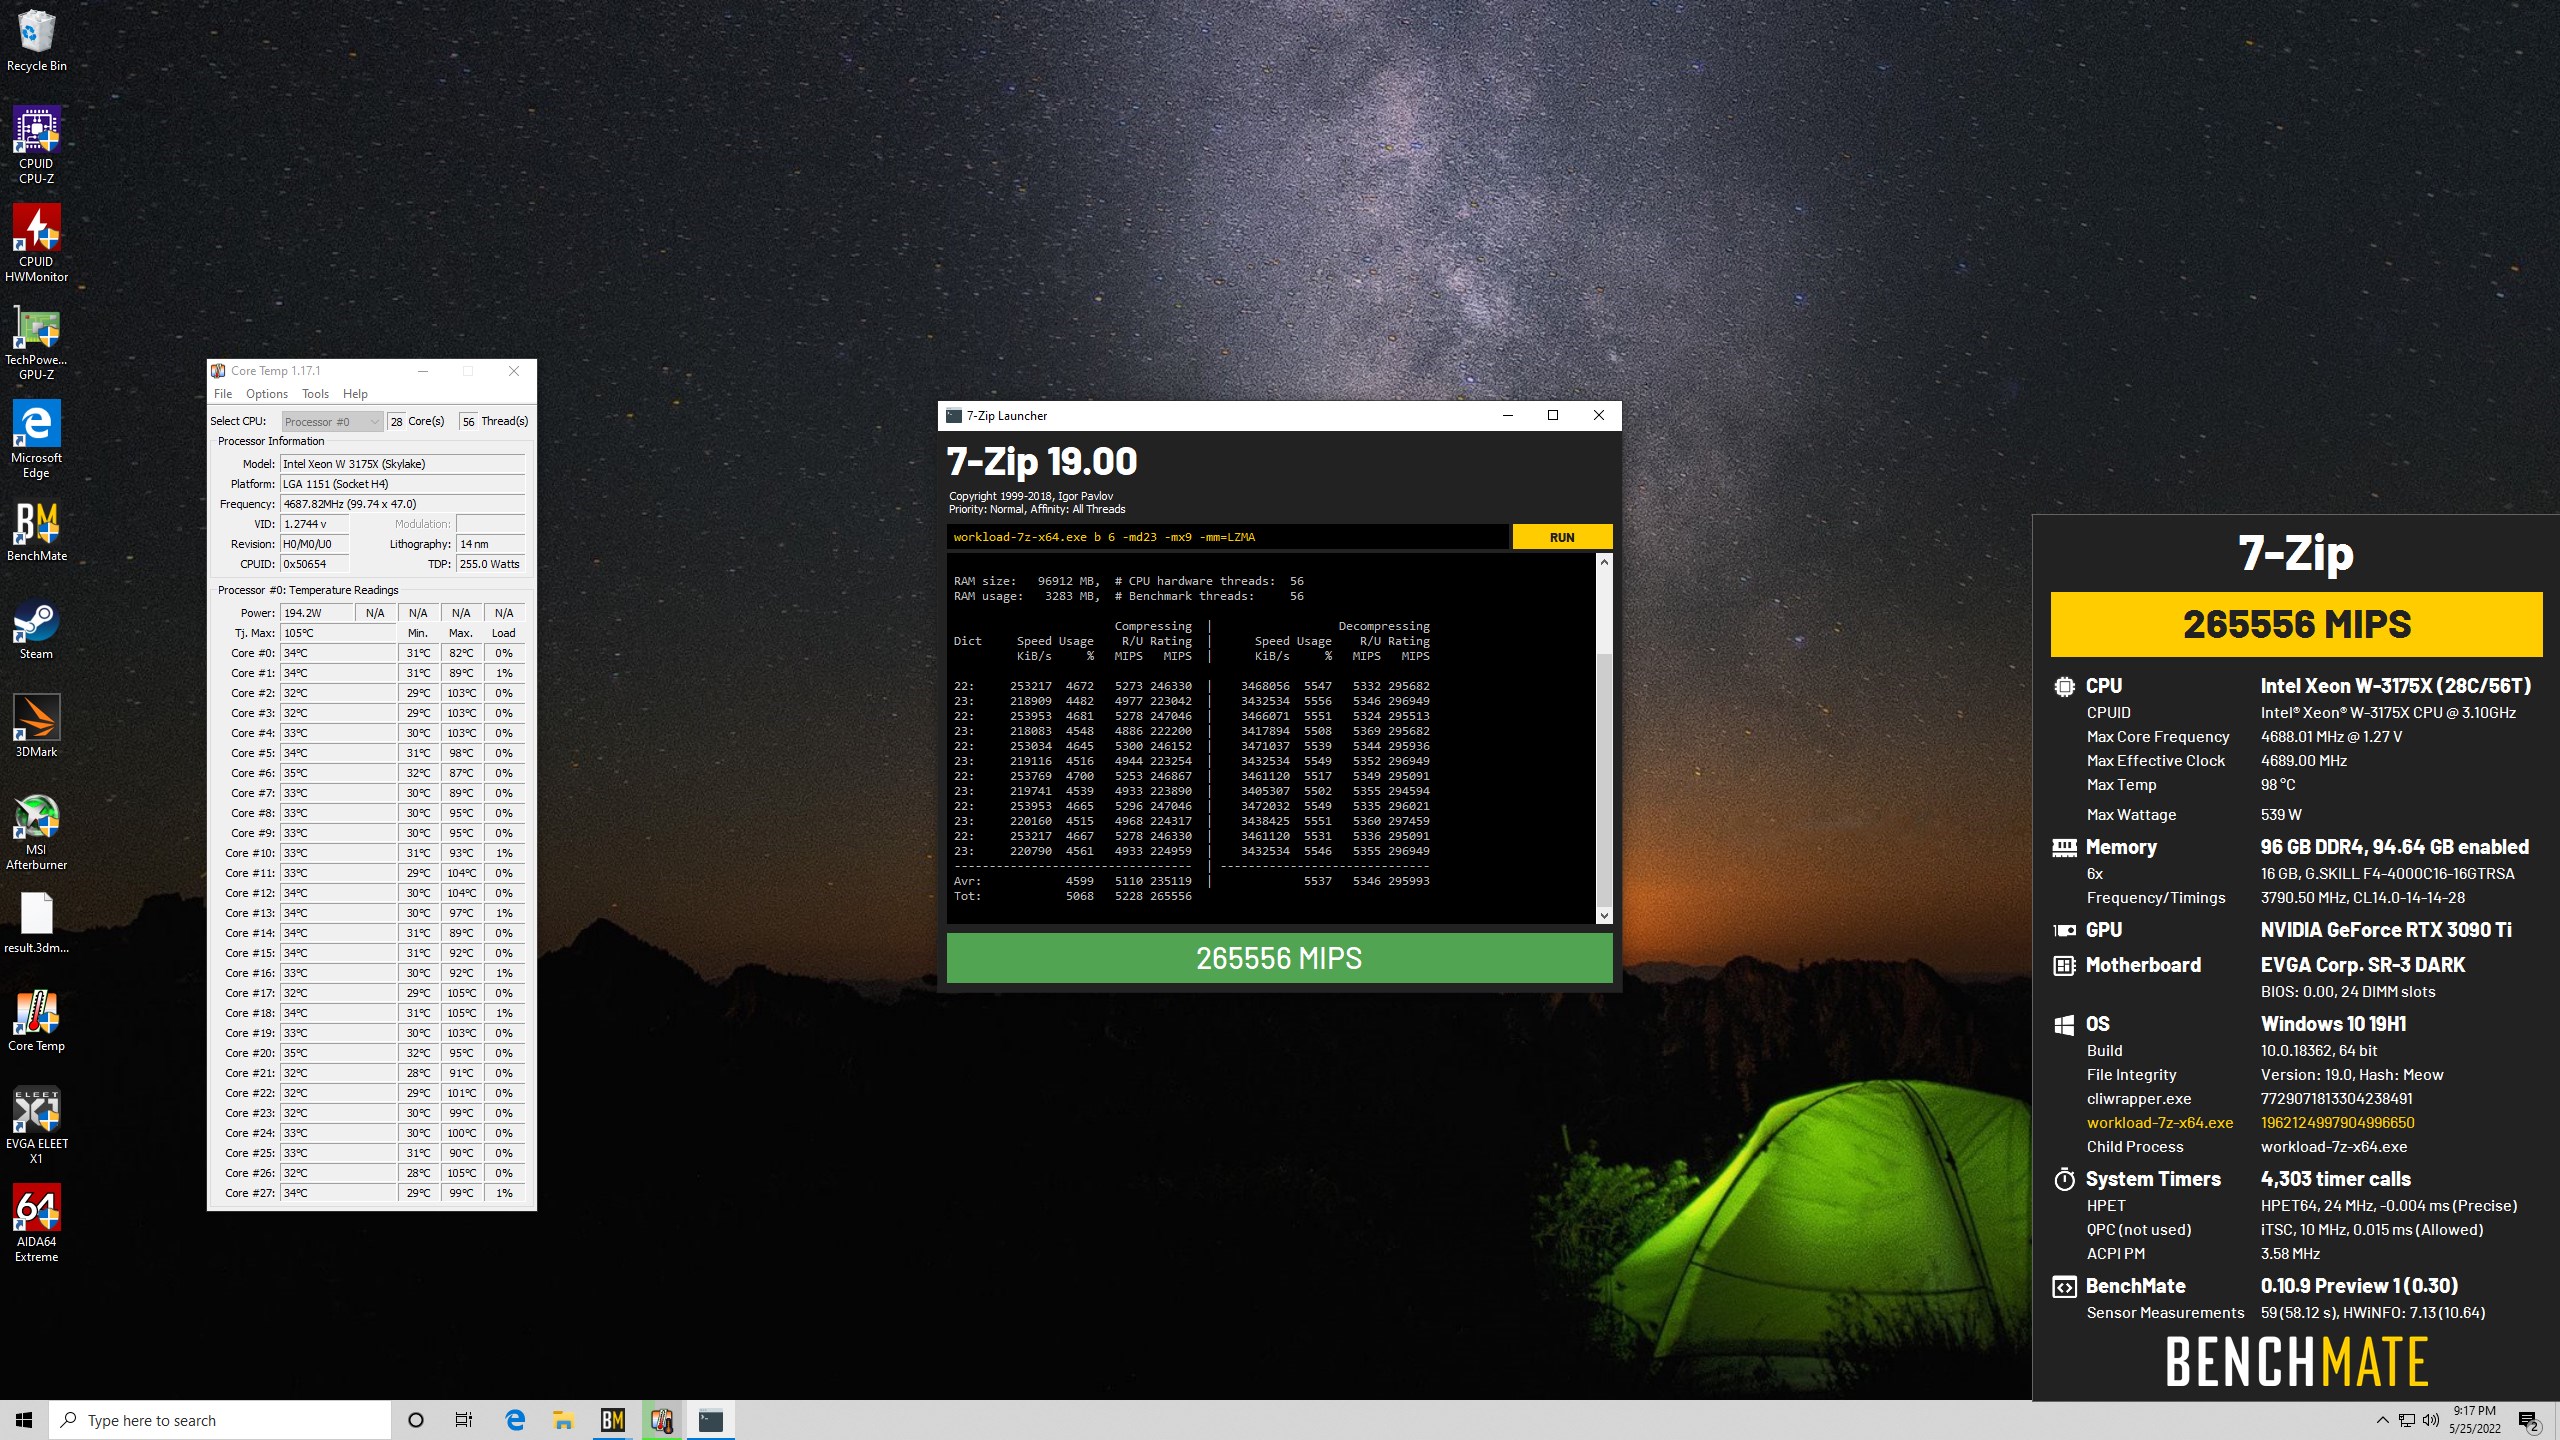Click the Cortana circle icon on taskbar

point(416,1420)
